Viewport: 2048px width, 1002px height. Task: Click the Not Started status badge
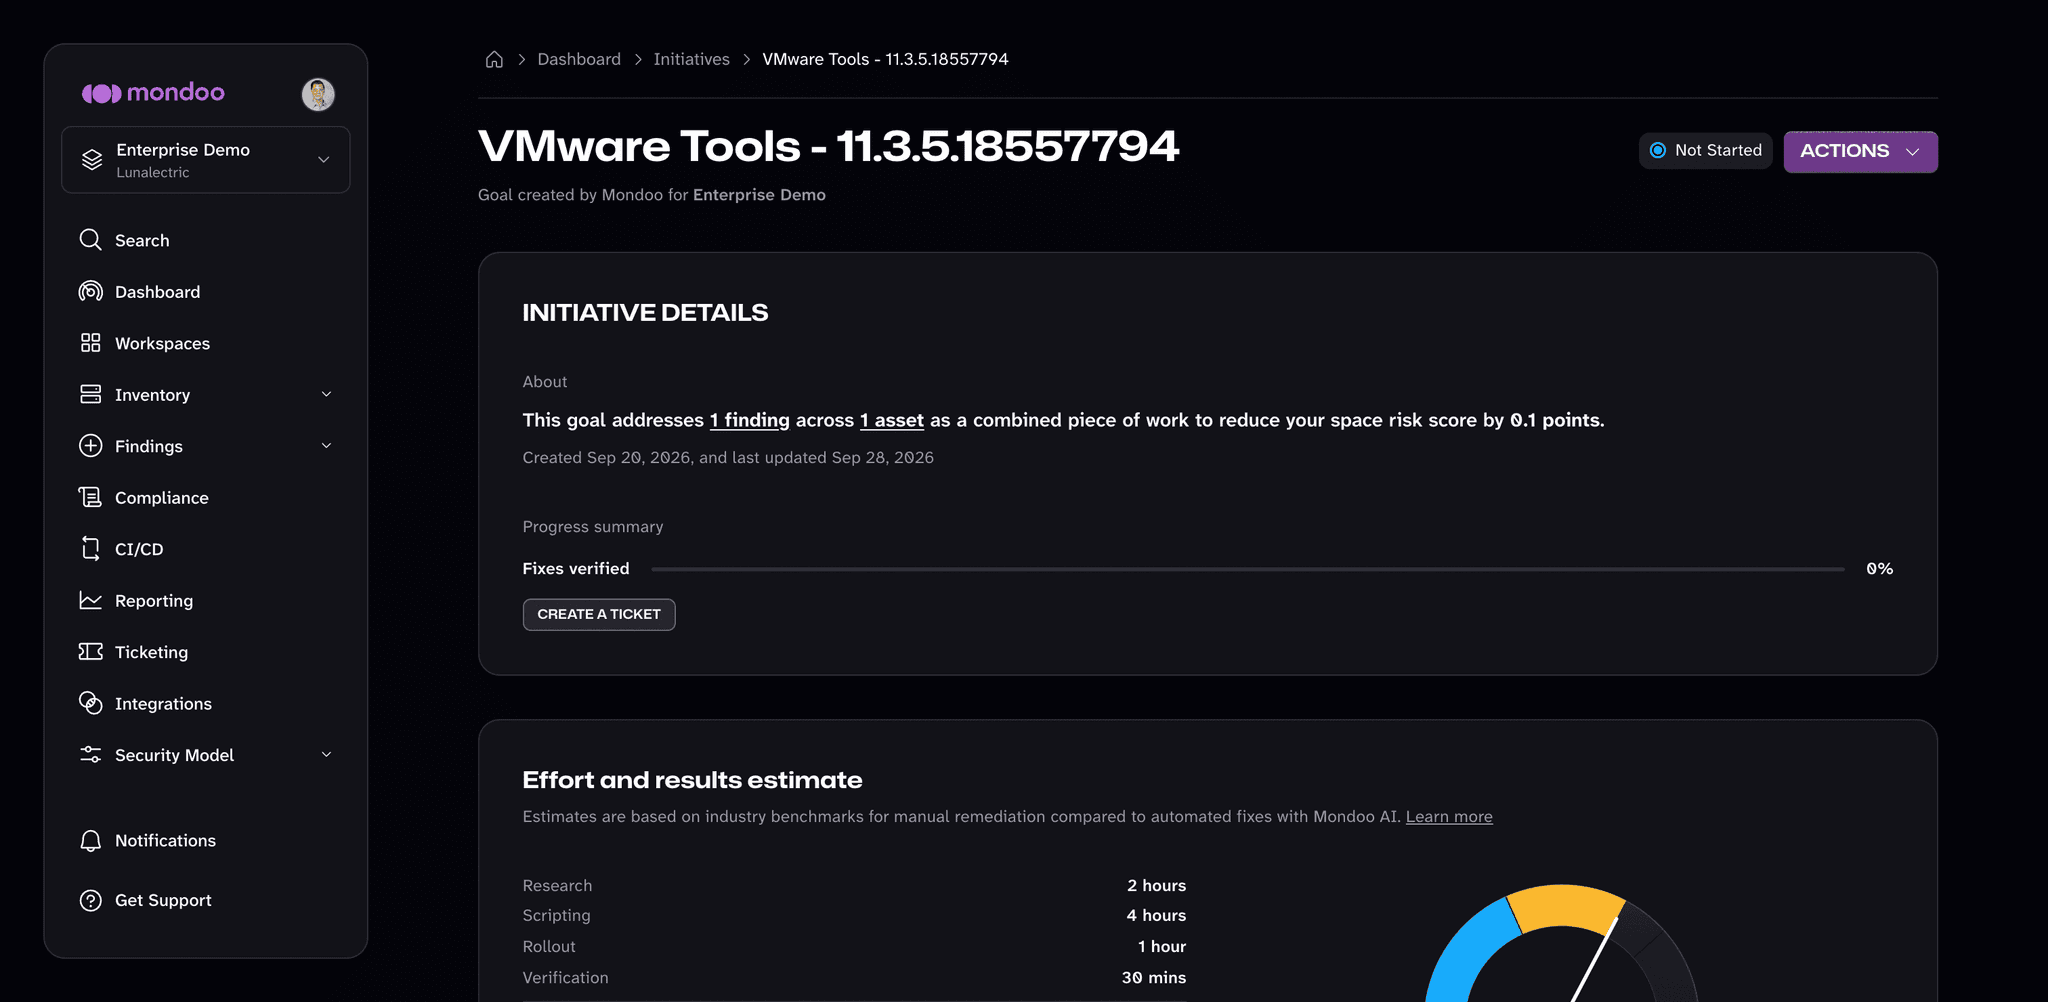click(x=1705, y=150)
